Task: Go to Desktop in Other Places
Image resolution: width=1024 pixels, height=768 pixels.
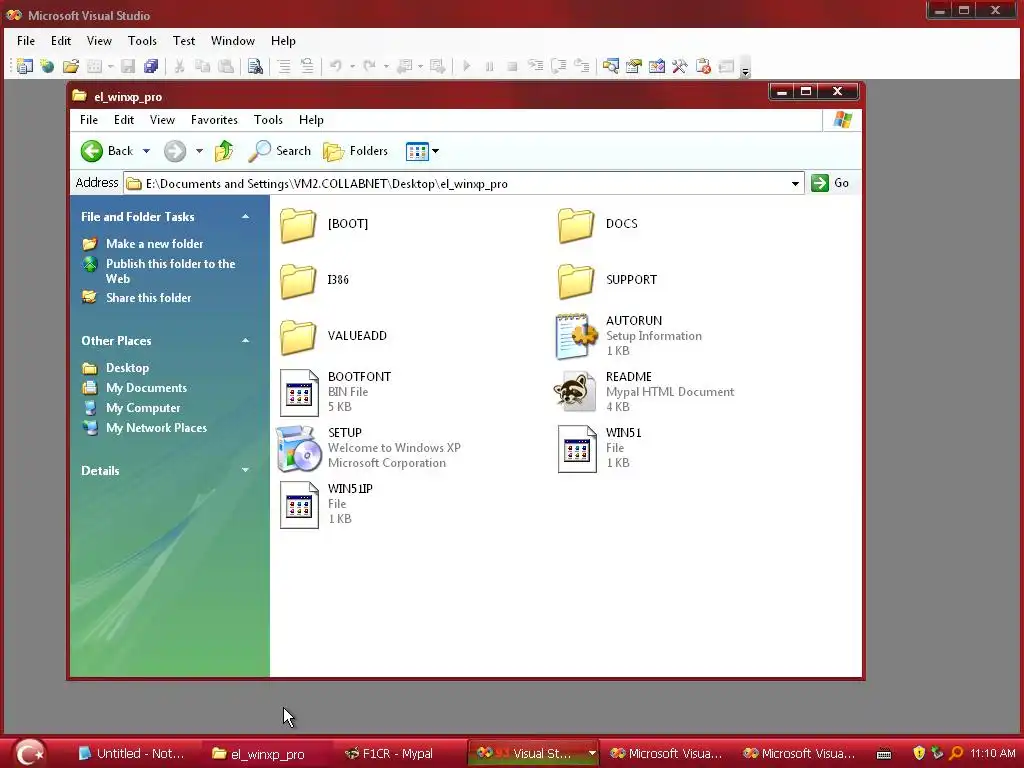Action: coord(127,368)
